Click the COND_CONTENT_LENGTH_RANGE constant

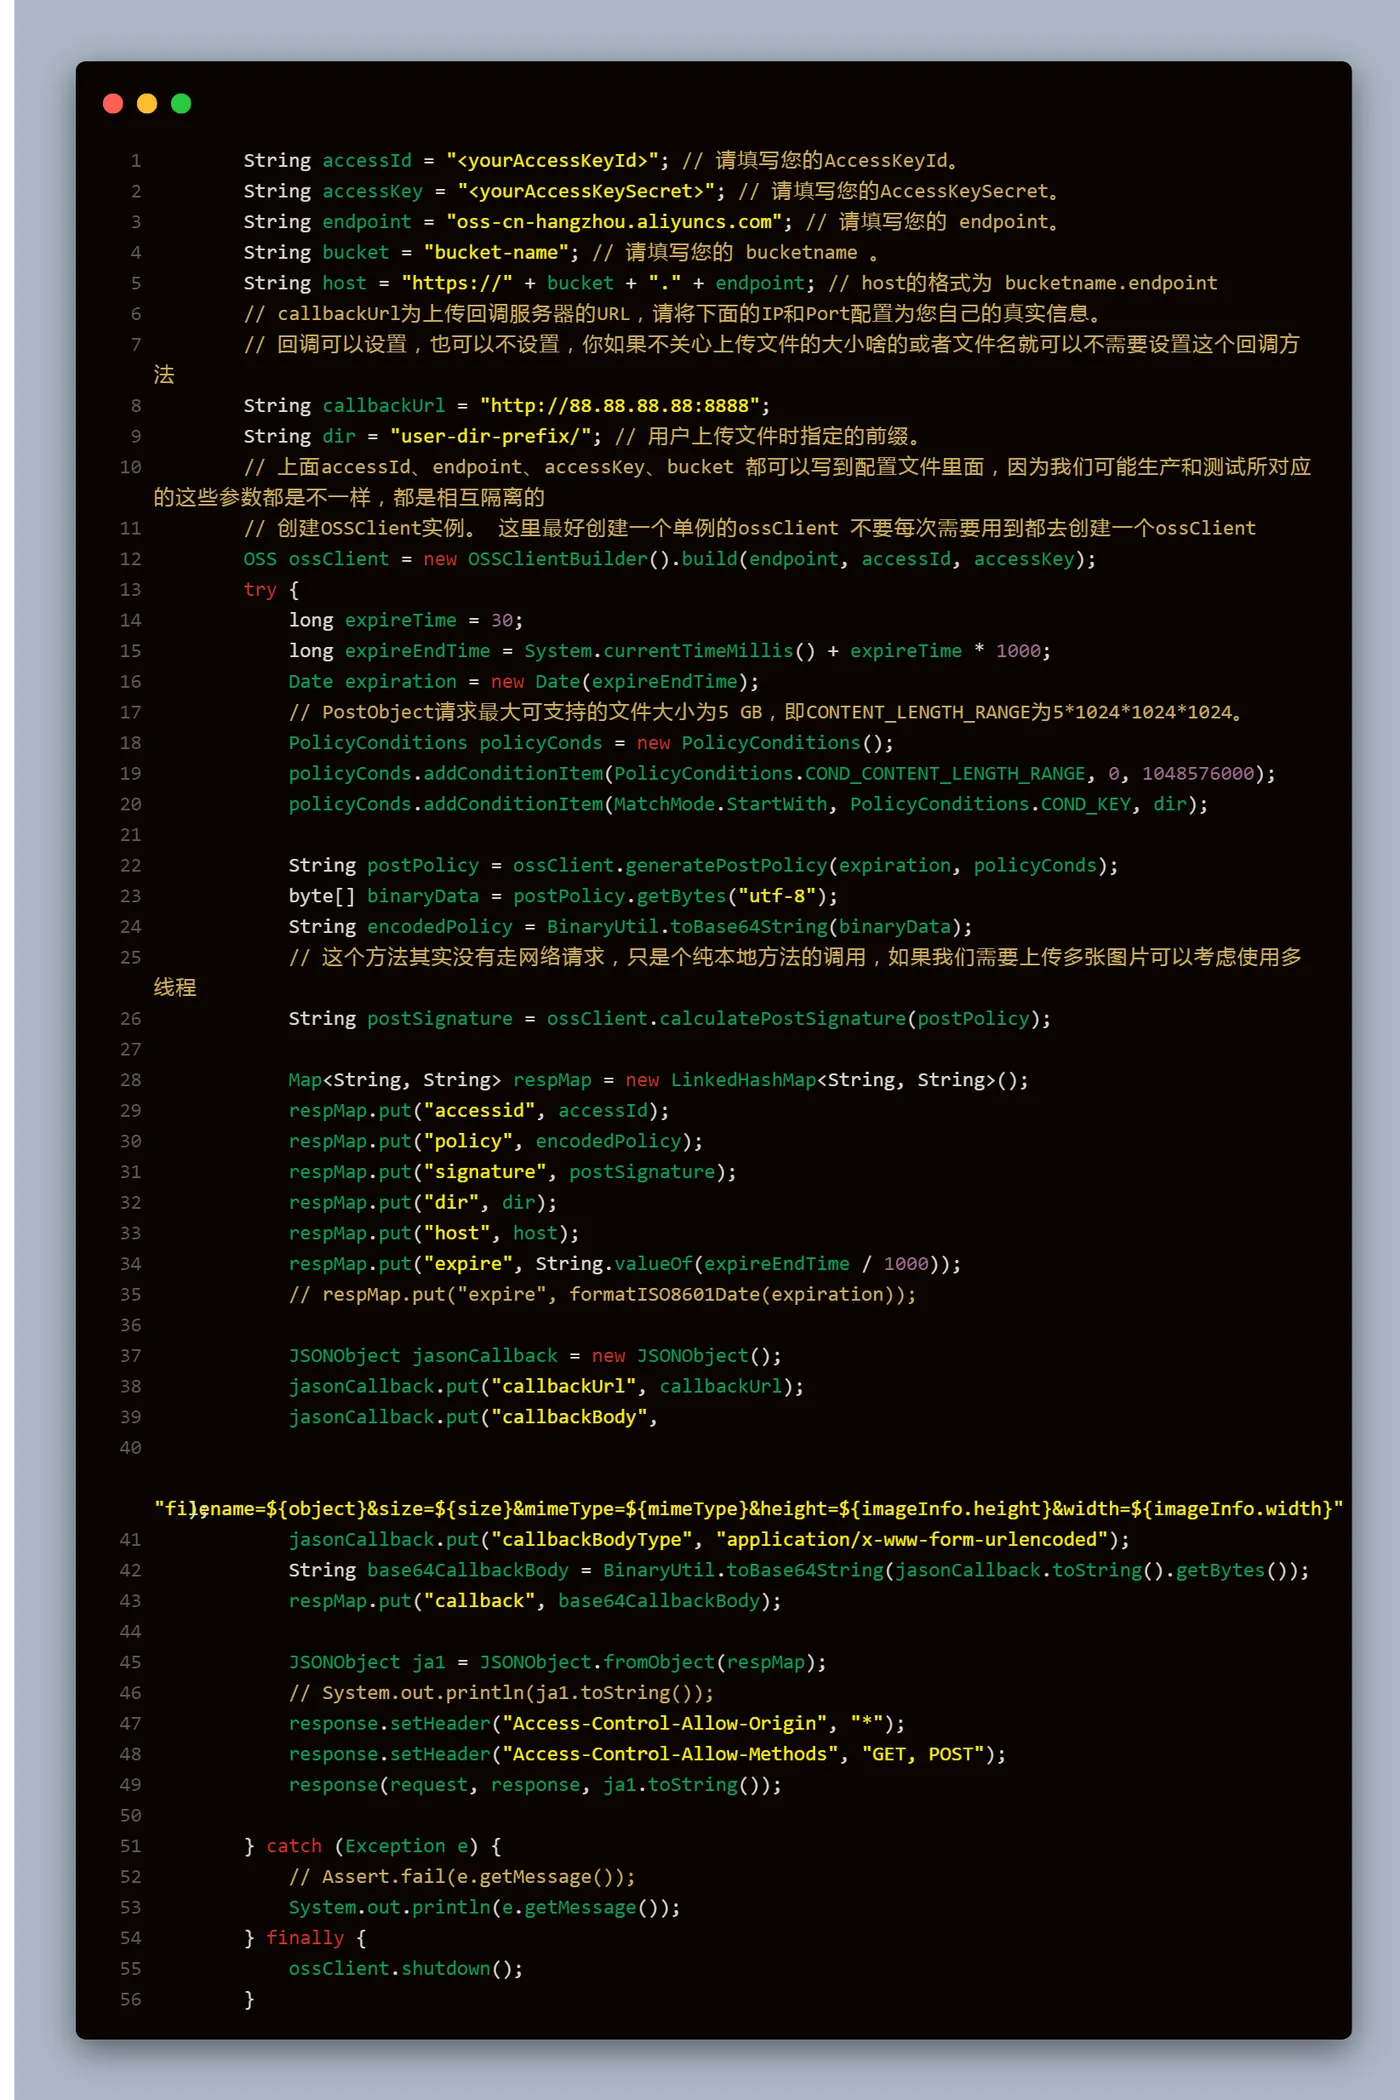click(946, 774)
